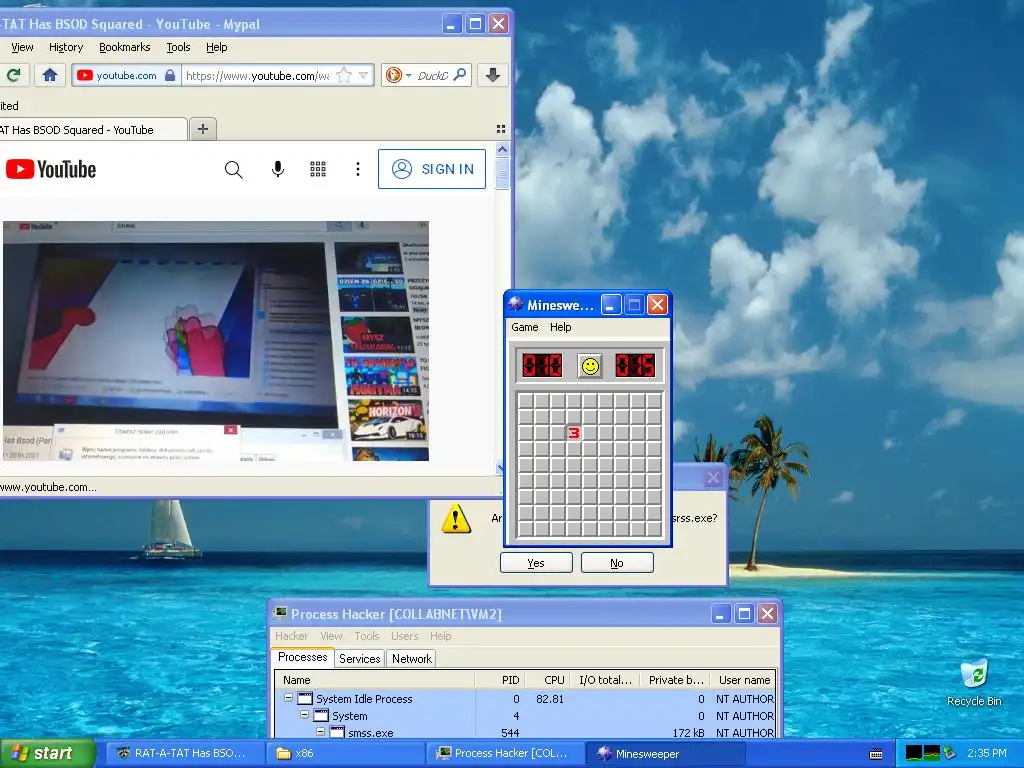Screen dimensions: 1024x768
Task: Open the Bookmarks menu
Action: click(124, 47)
